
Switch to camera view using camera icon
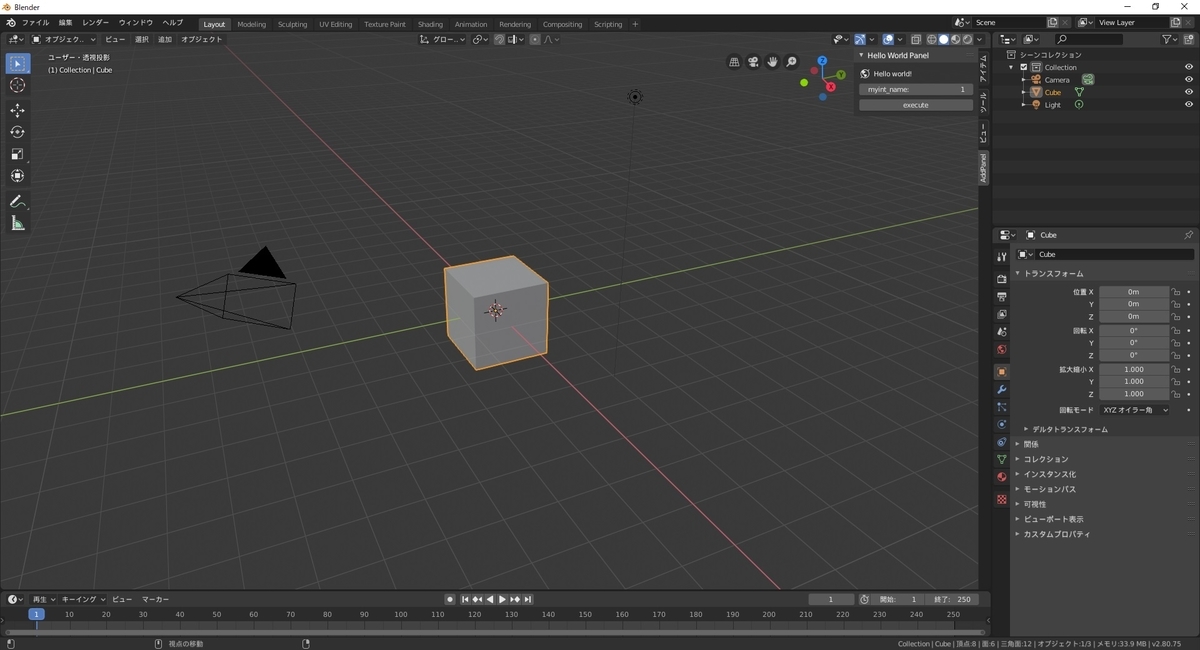(754, 62)
